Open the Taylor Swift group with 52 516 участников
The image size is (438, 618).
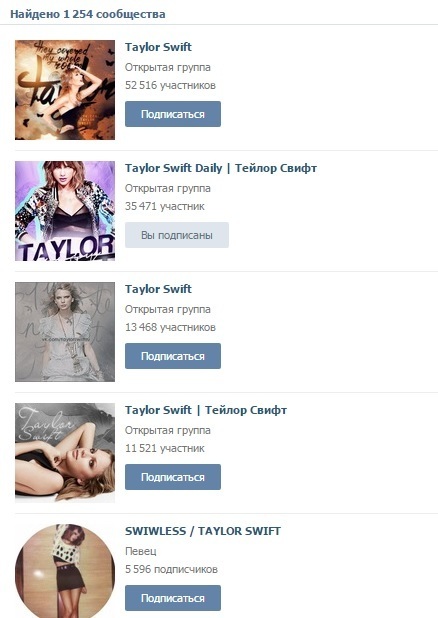(x=158, y=47)
